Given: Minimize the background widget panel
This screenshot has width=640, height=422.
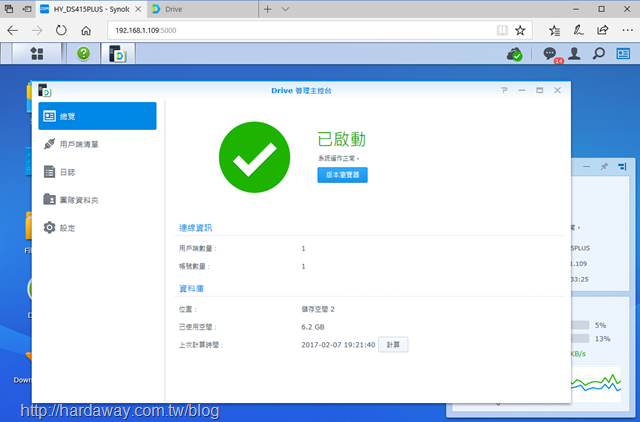Looking at the screenshot, I should (587, 167).
